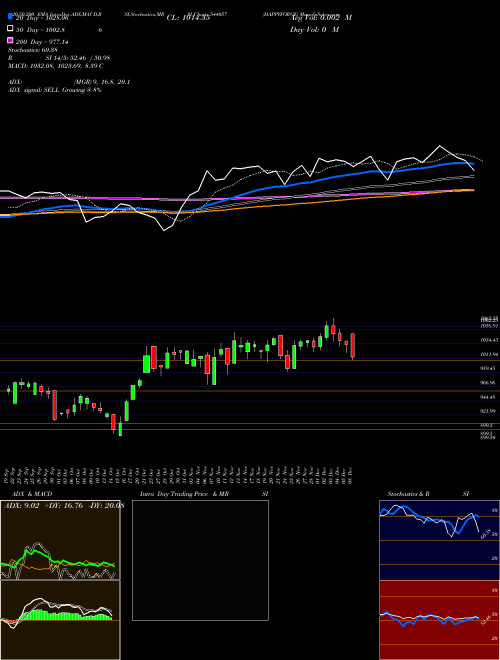500x660 pixels.
Task: Click the 921.99 price axis label
Action: point(489,411)
